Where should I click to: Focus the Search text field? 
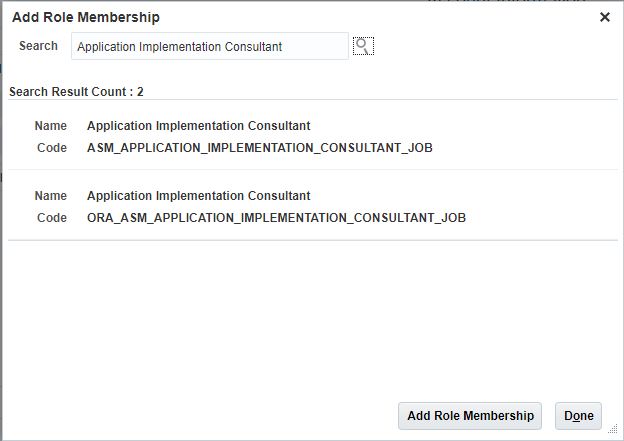tap(210, 46)
